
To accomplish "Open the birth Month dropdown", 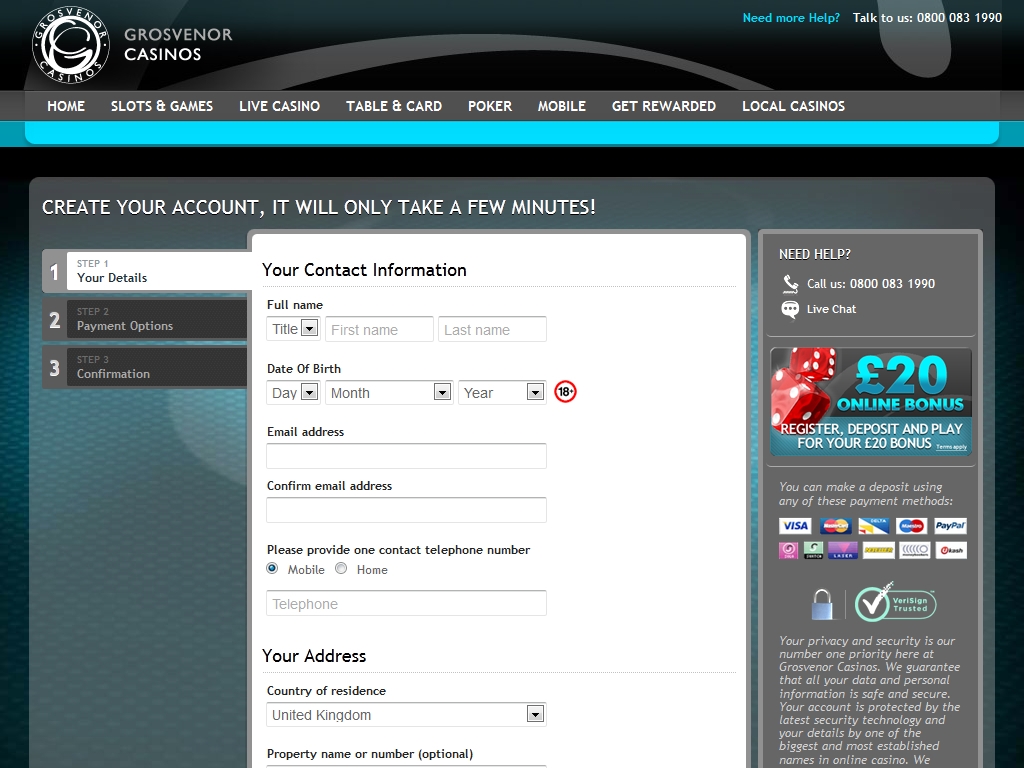I will click(389, 393).
